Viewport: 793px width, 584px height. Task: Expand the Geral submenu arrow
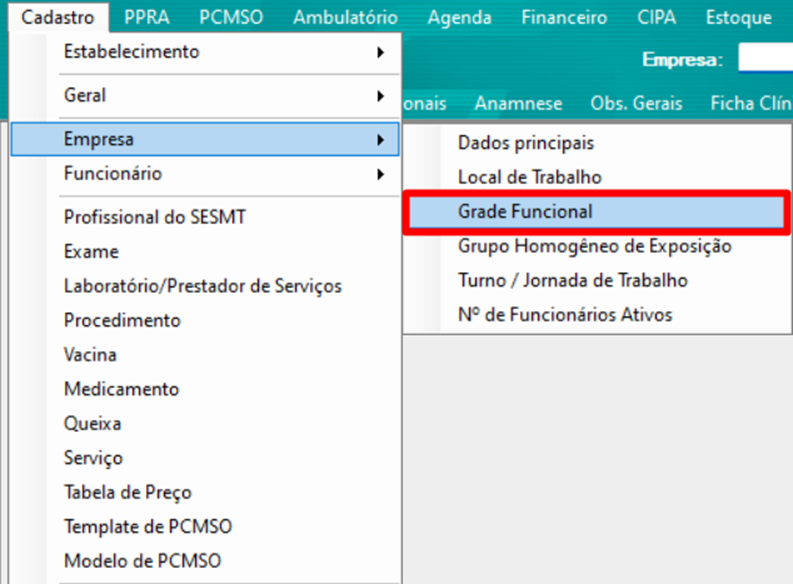click(380, 96)
